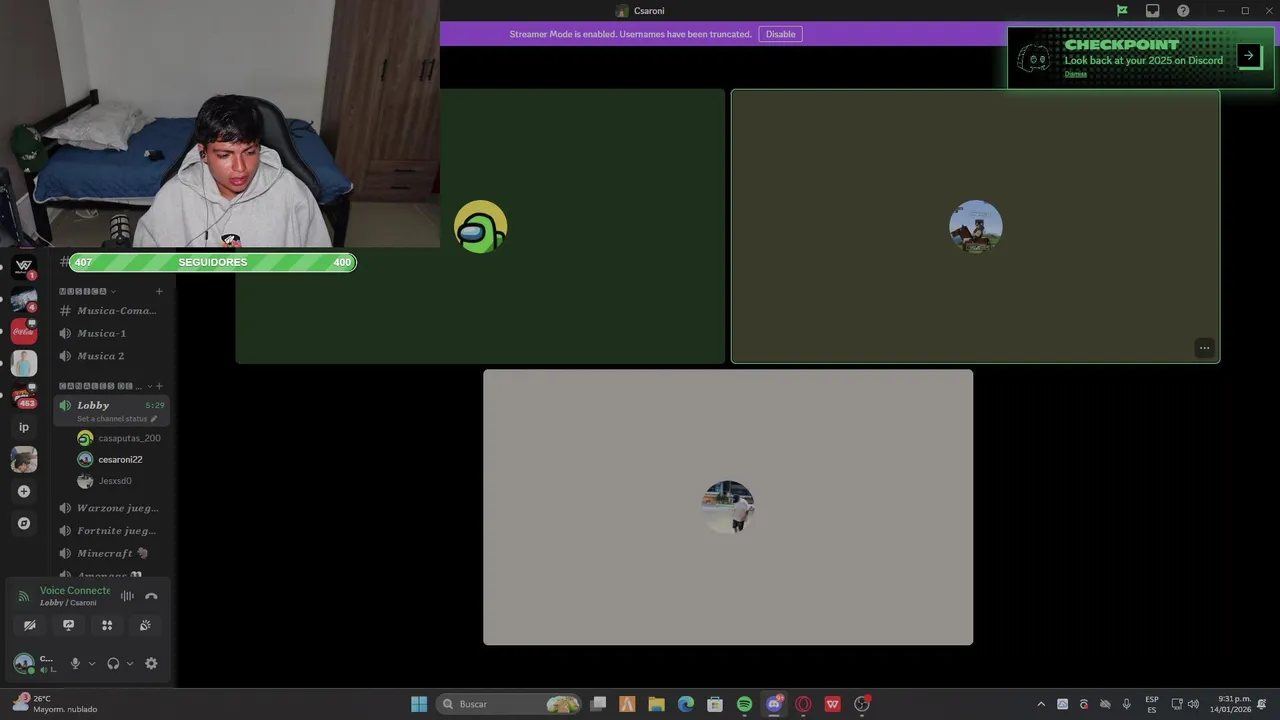Click the system tray microphone icon
Viewport: 1280px width, 720px height.
(x=1127, y=704)
